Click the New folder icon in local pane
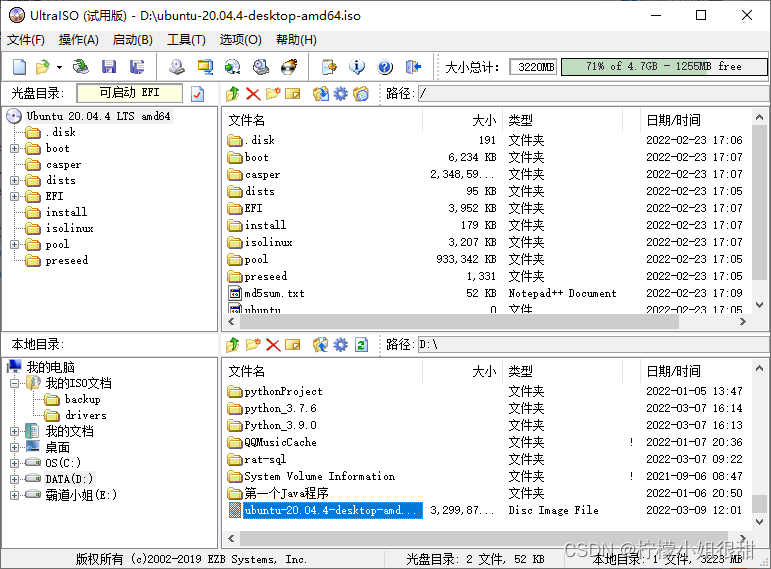771x569 pixels. 253,345
